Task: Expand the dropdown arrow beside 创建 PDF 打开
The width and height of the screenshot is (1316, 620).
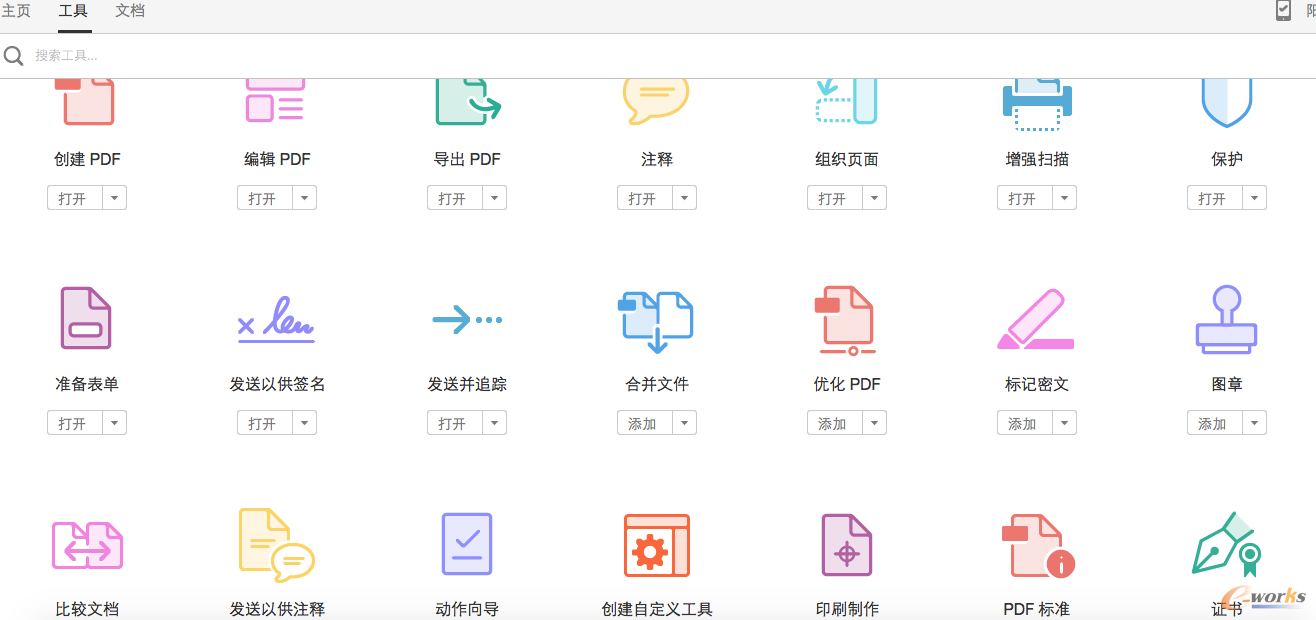Action: [114, 198]
